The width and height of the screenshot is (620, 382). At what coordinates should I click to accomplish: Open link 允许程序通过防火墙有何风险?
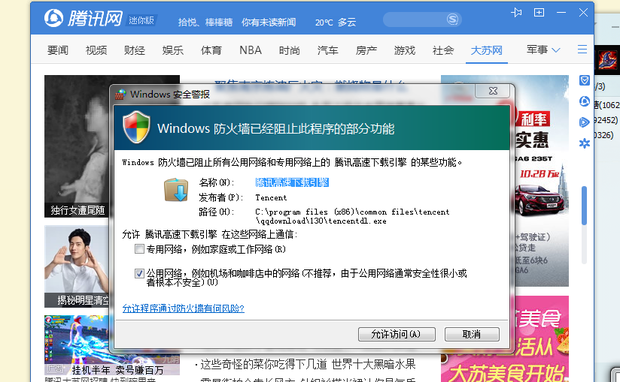[183, 308]
